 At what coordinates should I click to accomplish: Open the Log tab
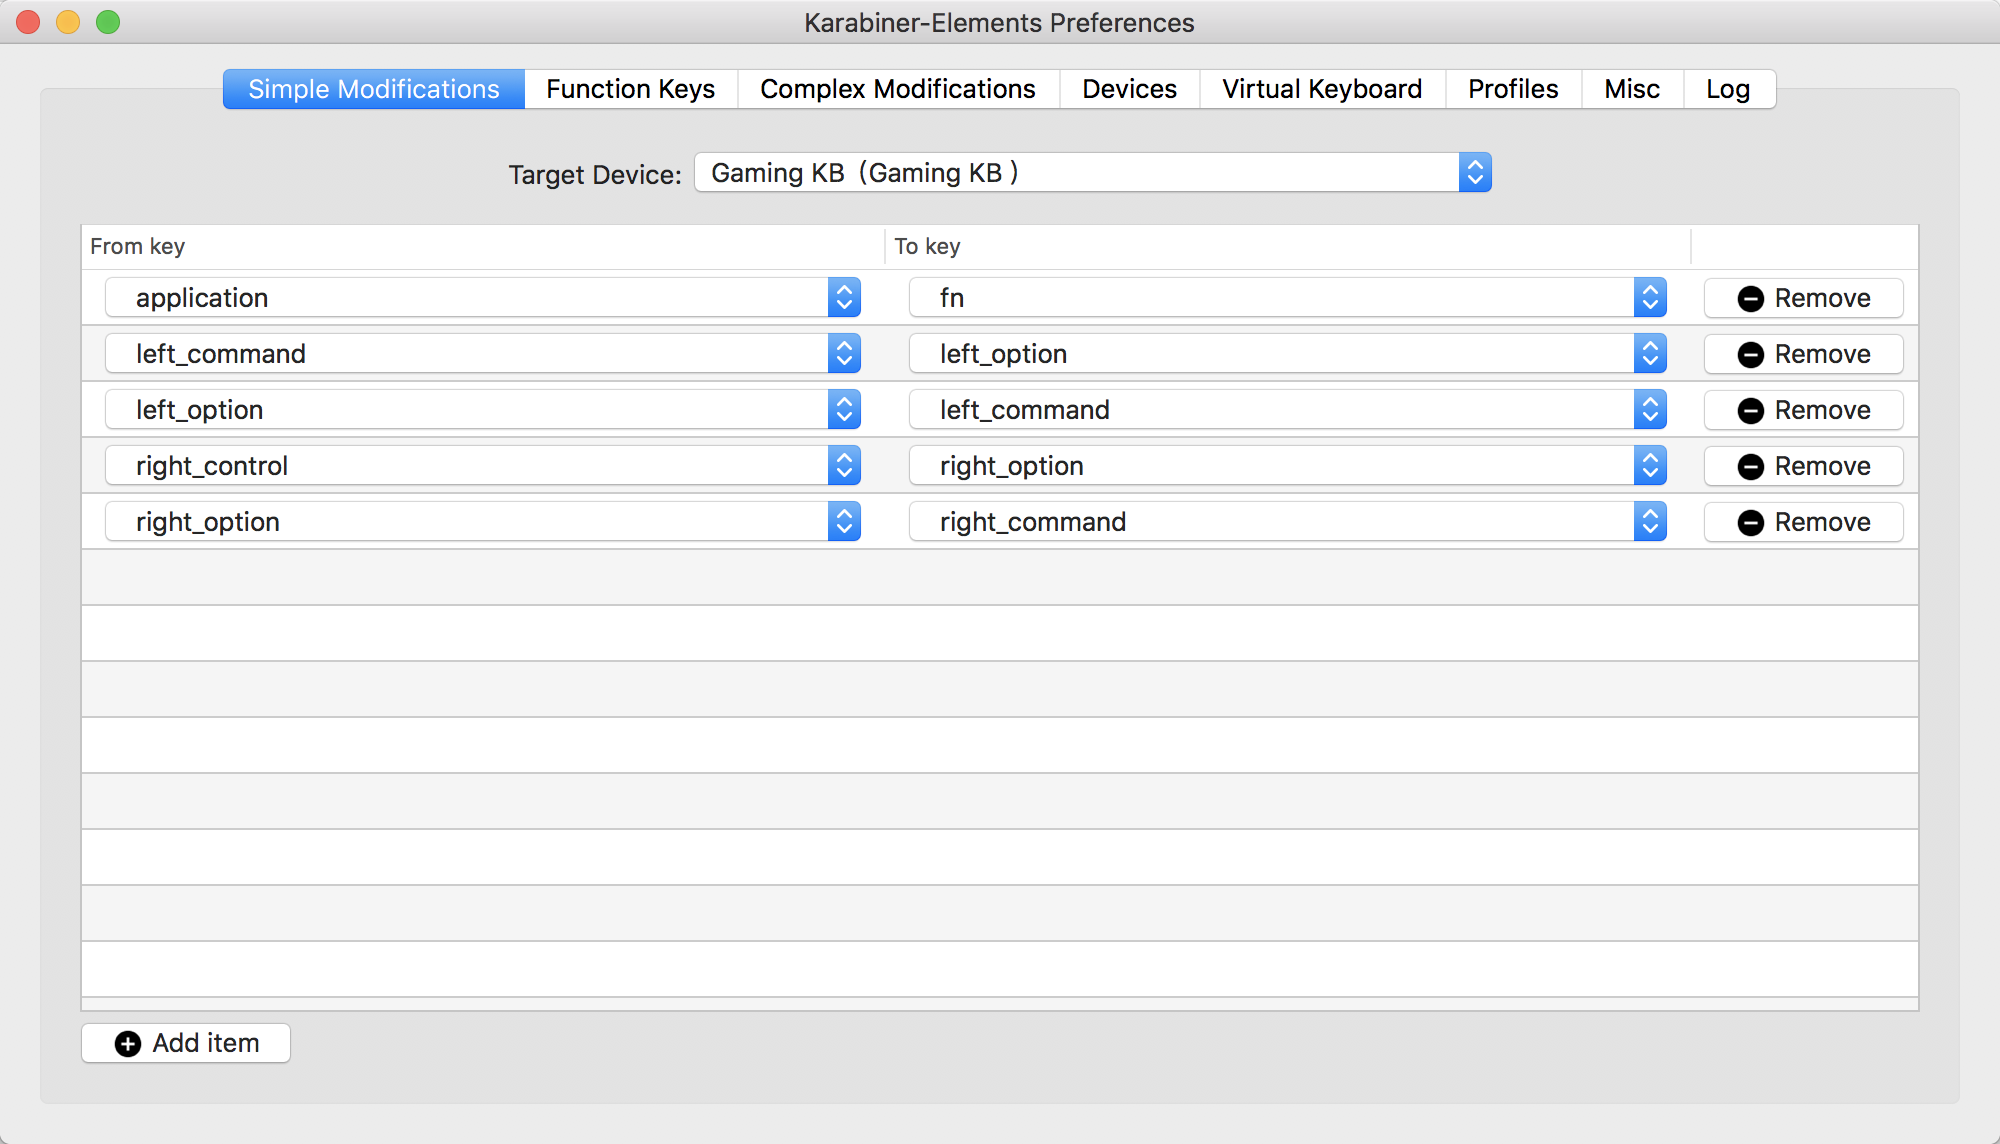pyautogui.click(x=1729, y=89)
